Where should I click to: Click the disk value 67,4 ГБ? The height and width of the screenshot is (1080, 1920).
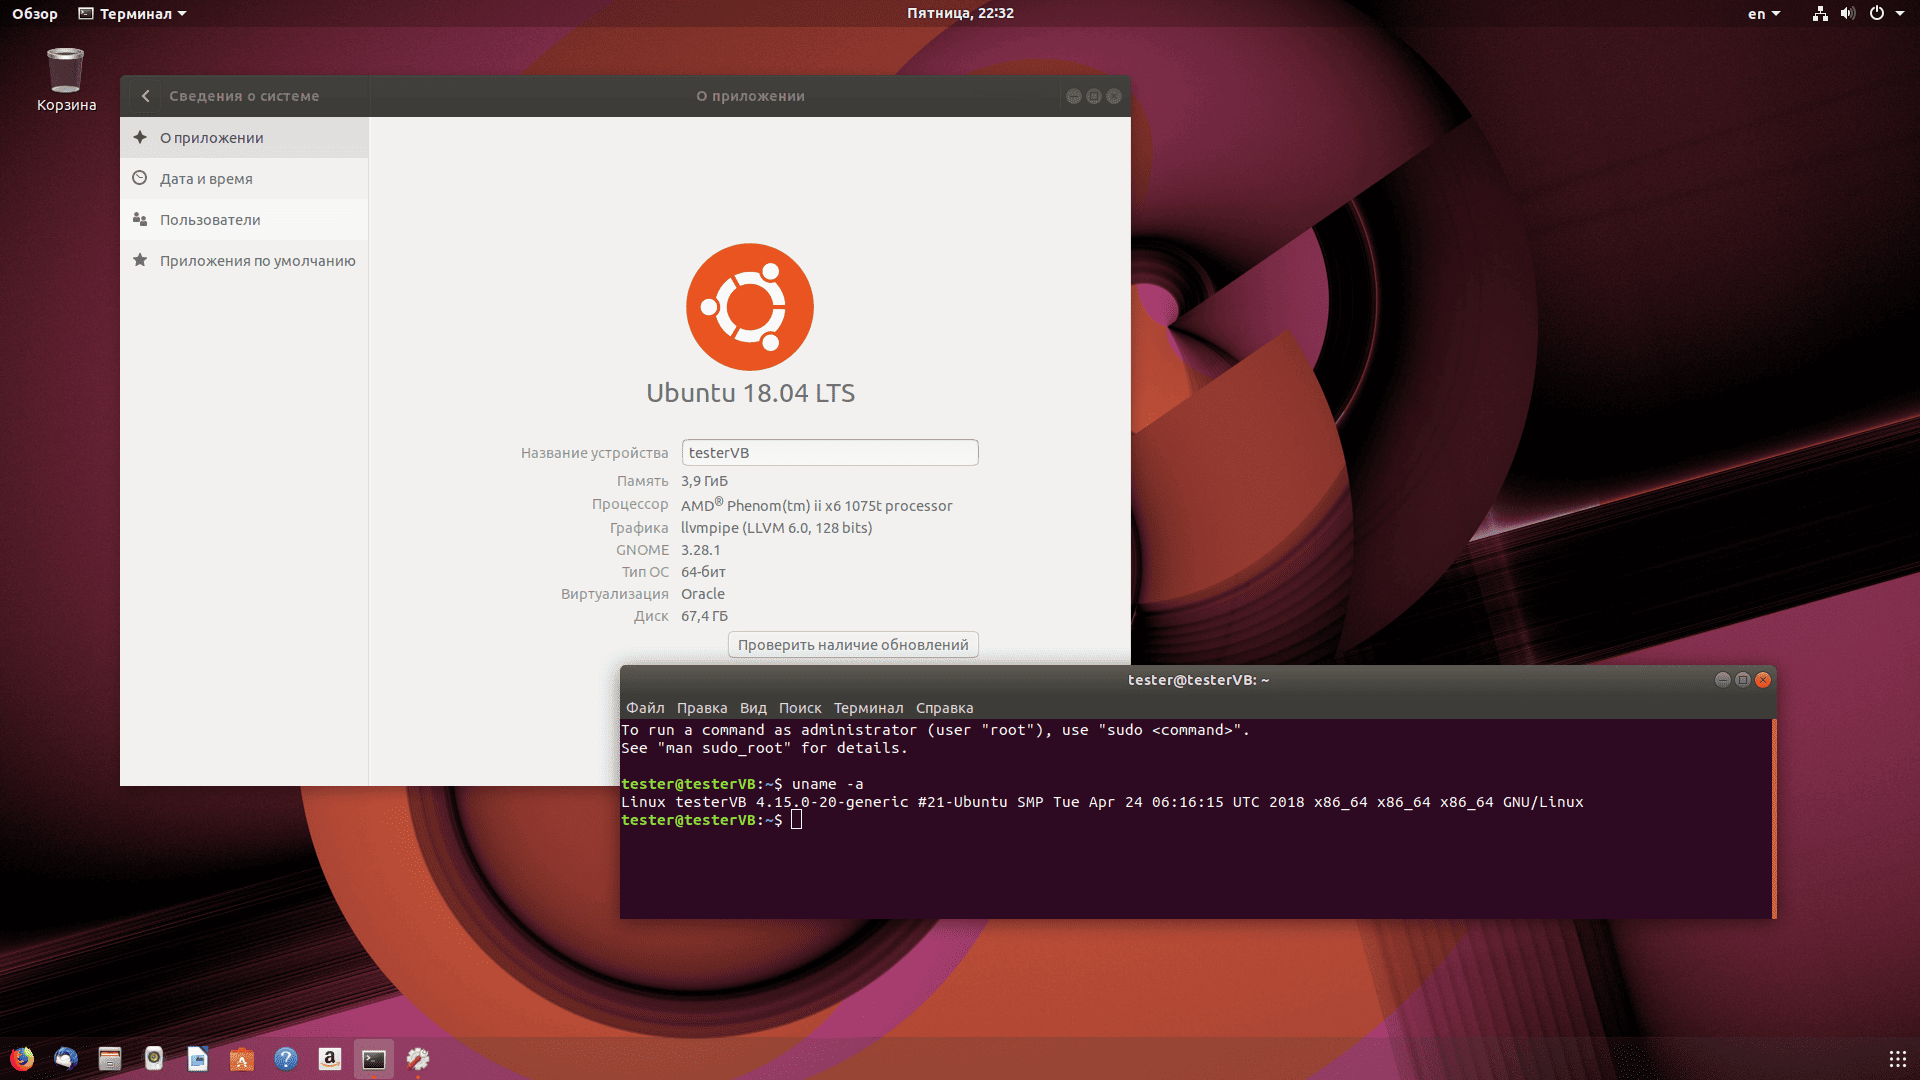click(x=704, y=616)
